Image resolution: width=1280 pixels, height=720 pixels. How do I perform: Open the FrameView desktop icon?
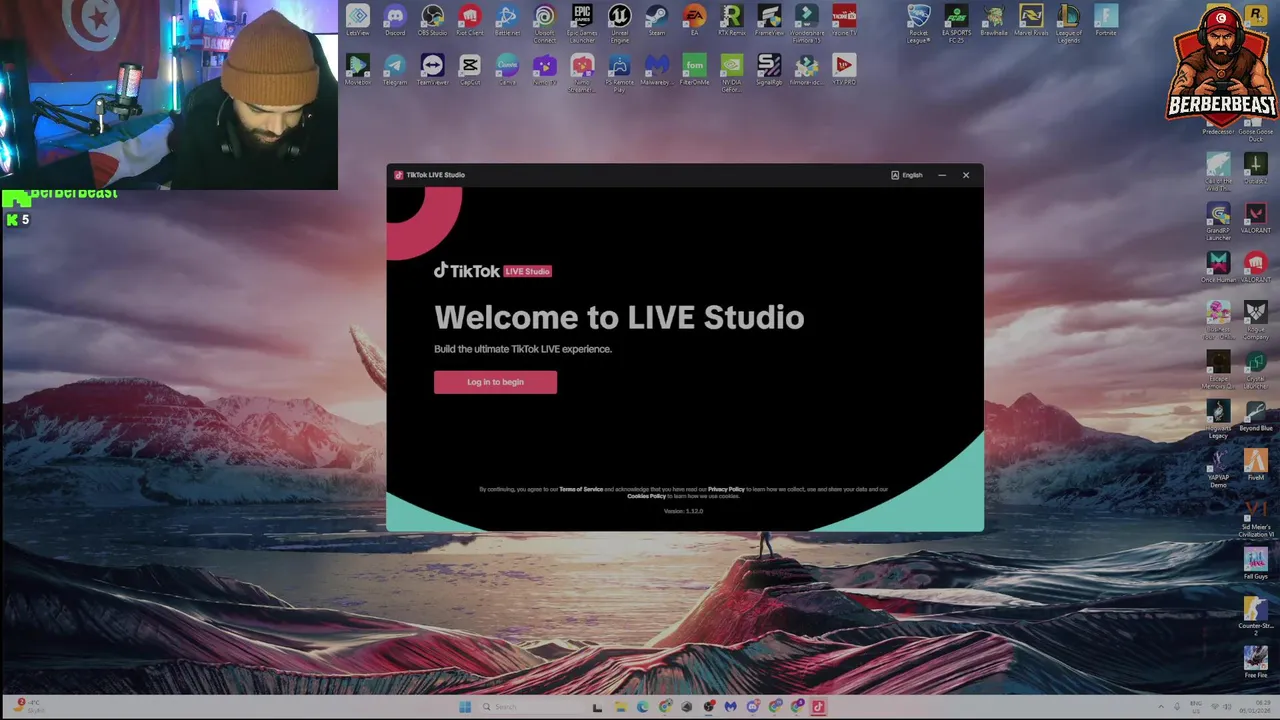click(x=769, y=20)
